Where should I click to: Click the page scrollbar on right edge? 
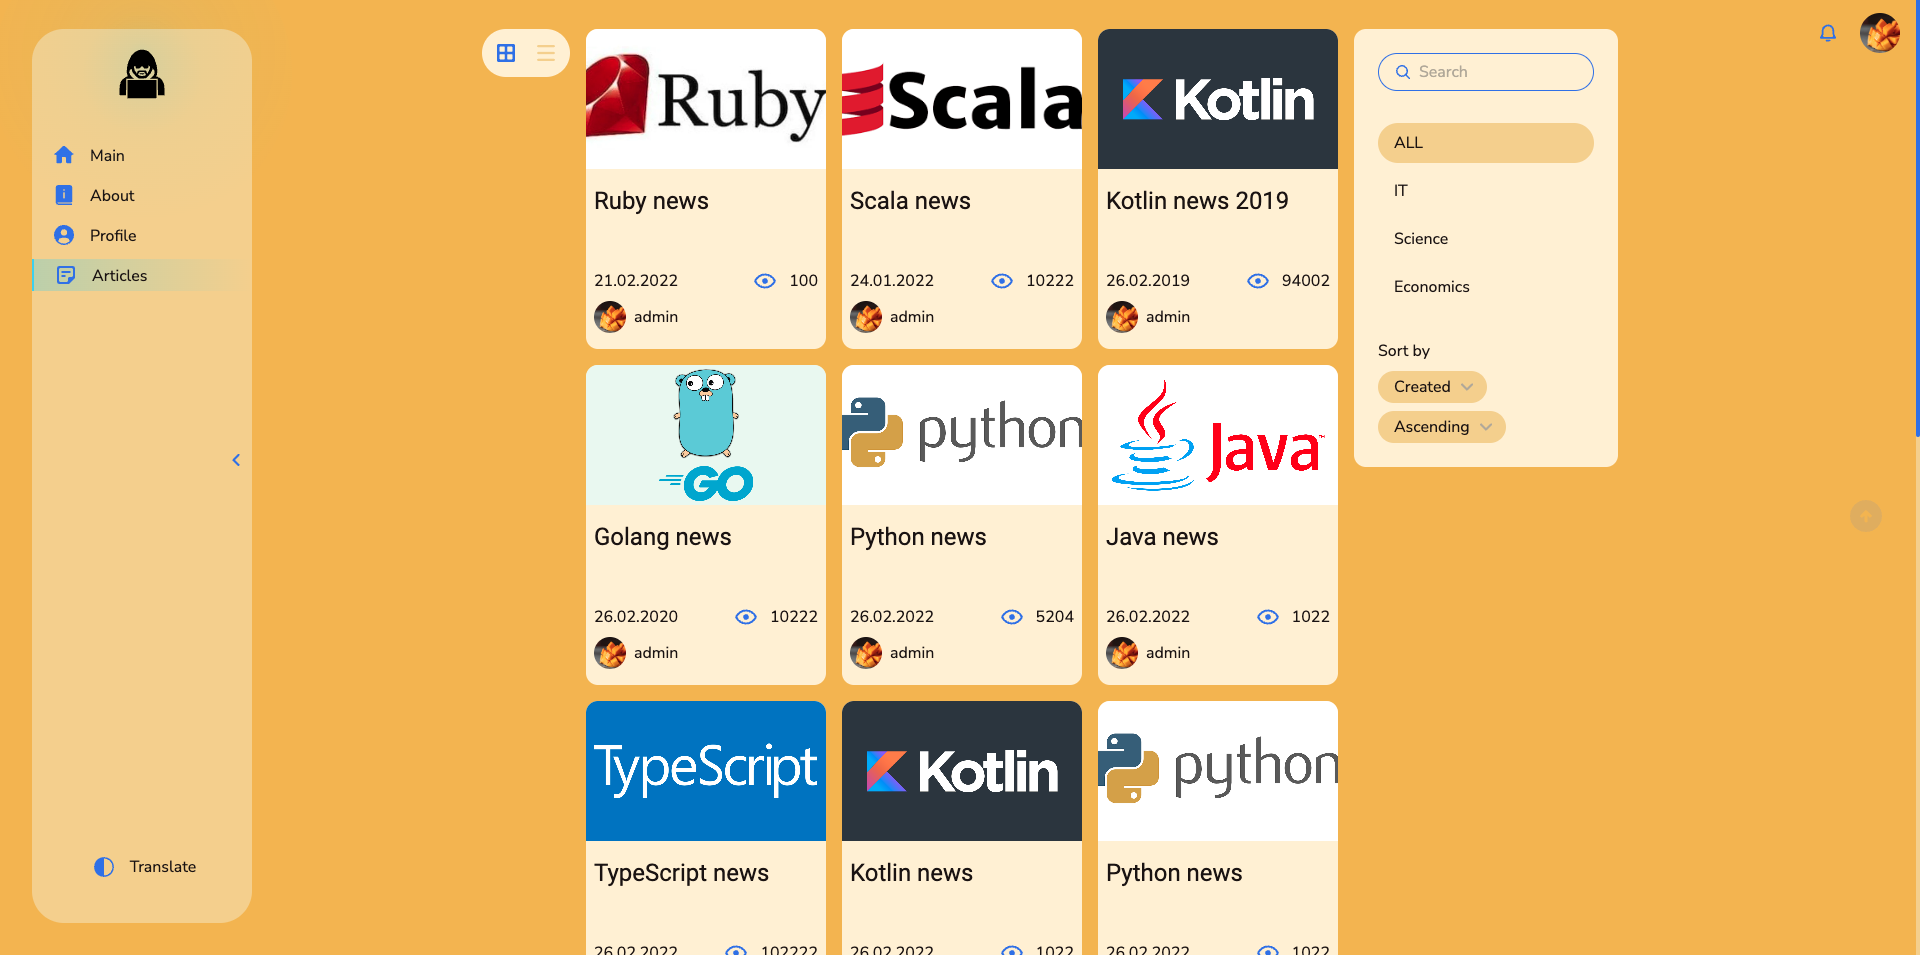pyautogui.click(x=1917, y=218)
